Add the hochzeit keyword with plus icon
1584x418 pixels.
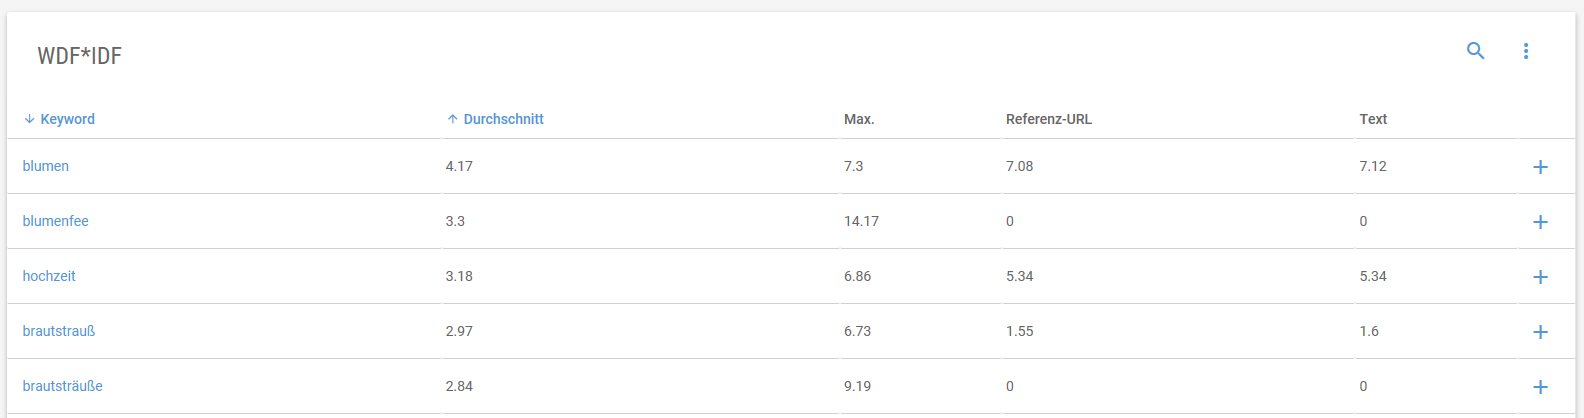[x=1540, y=277]
